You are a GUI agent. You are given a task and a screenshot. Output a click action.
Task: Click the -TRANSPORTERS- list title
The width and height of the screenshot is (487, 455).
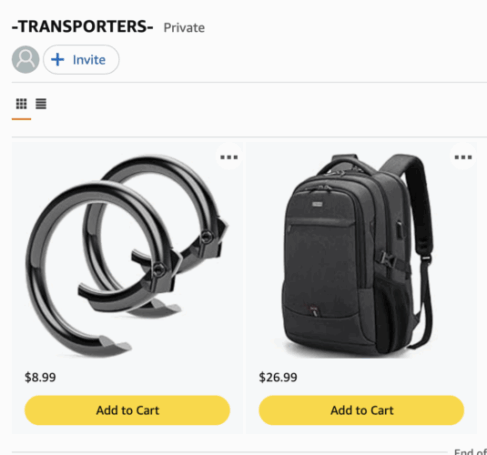point(82,27)
